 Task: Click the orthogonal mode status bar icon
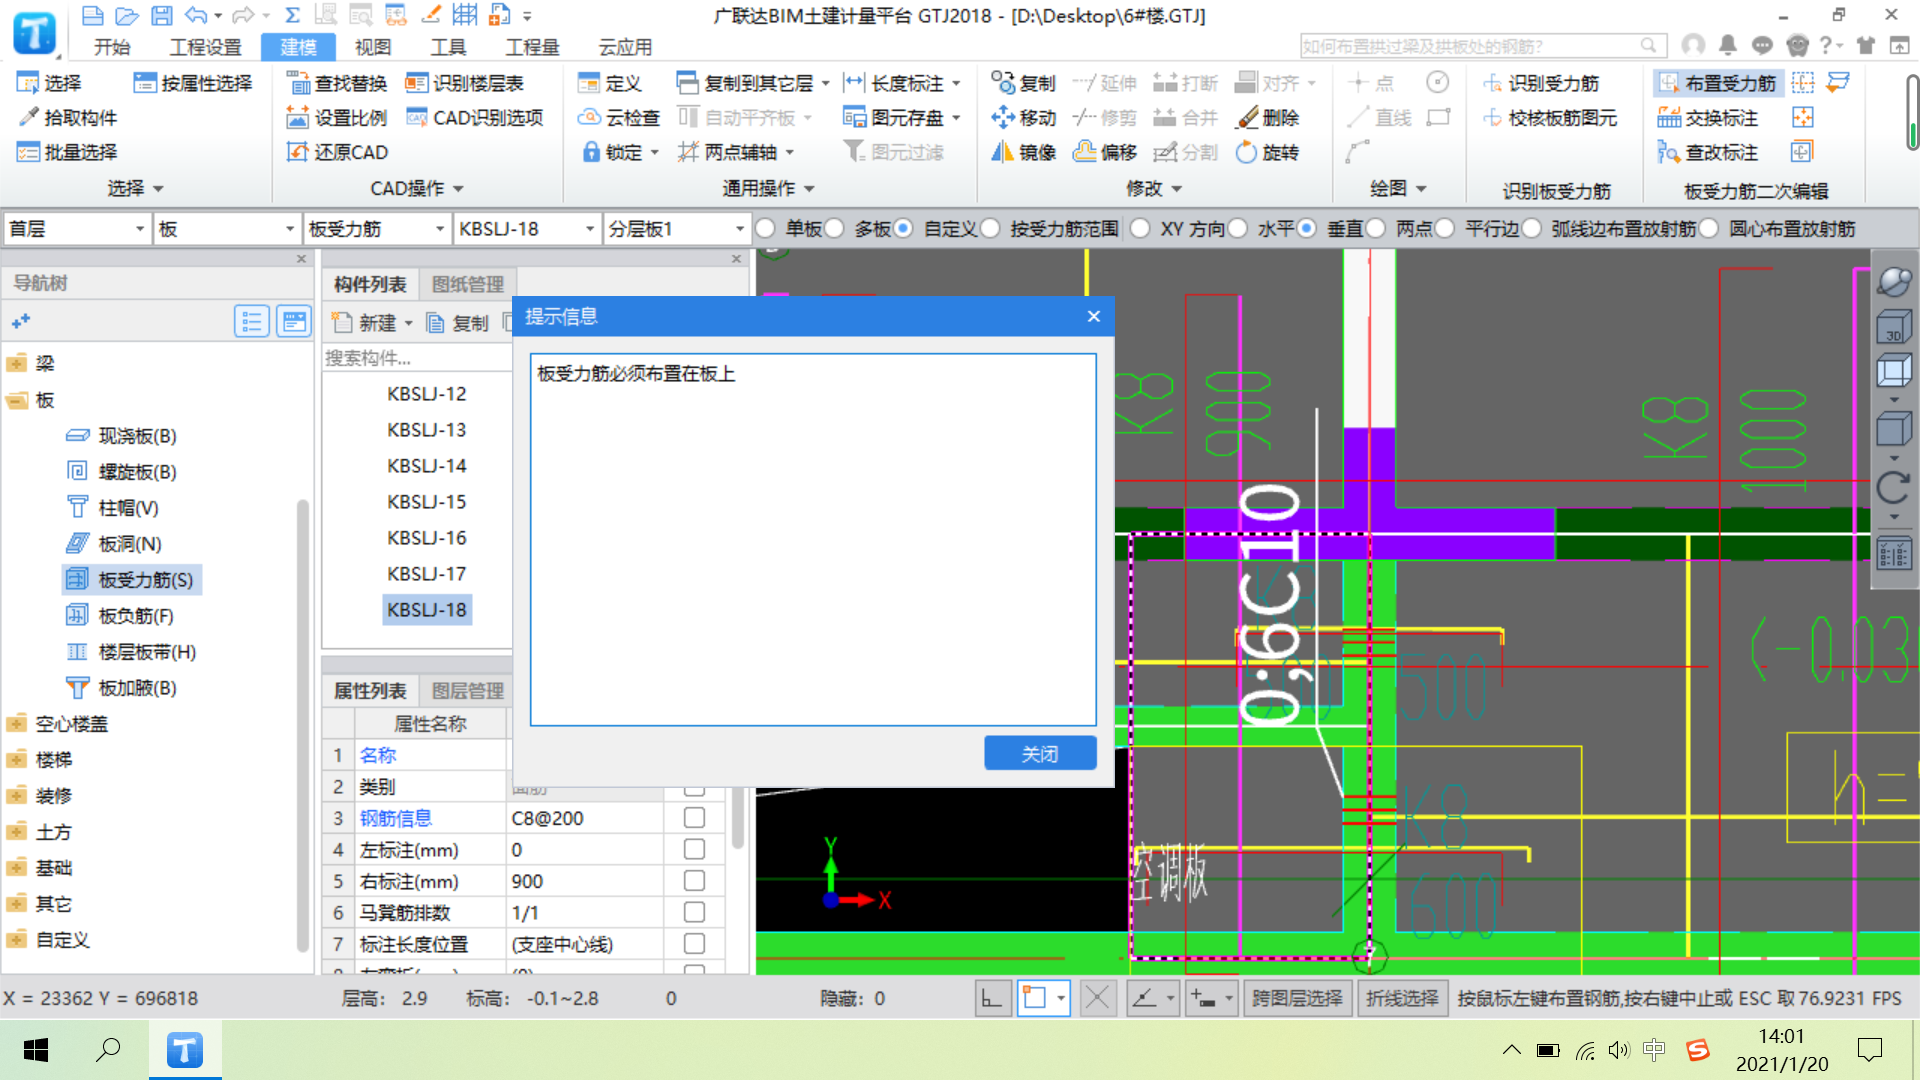click(991, 998)
